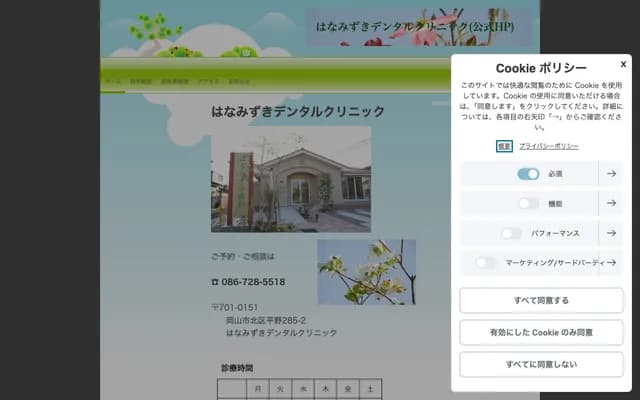Enable the パフォーマンス cookie switch
Image resolution: width=640 pixels, height=400 pixels.
coord(511,233)
